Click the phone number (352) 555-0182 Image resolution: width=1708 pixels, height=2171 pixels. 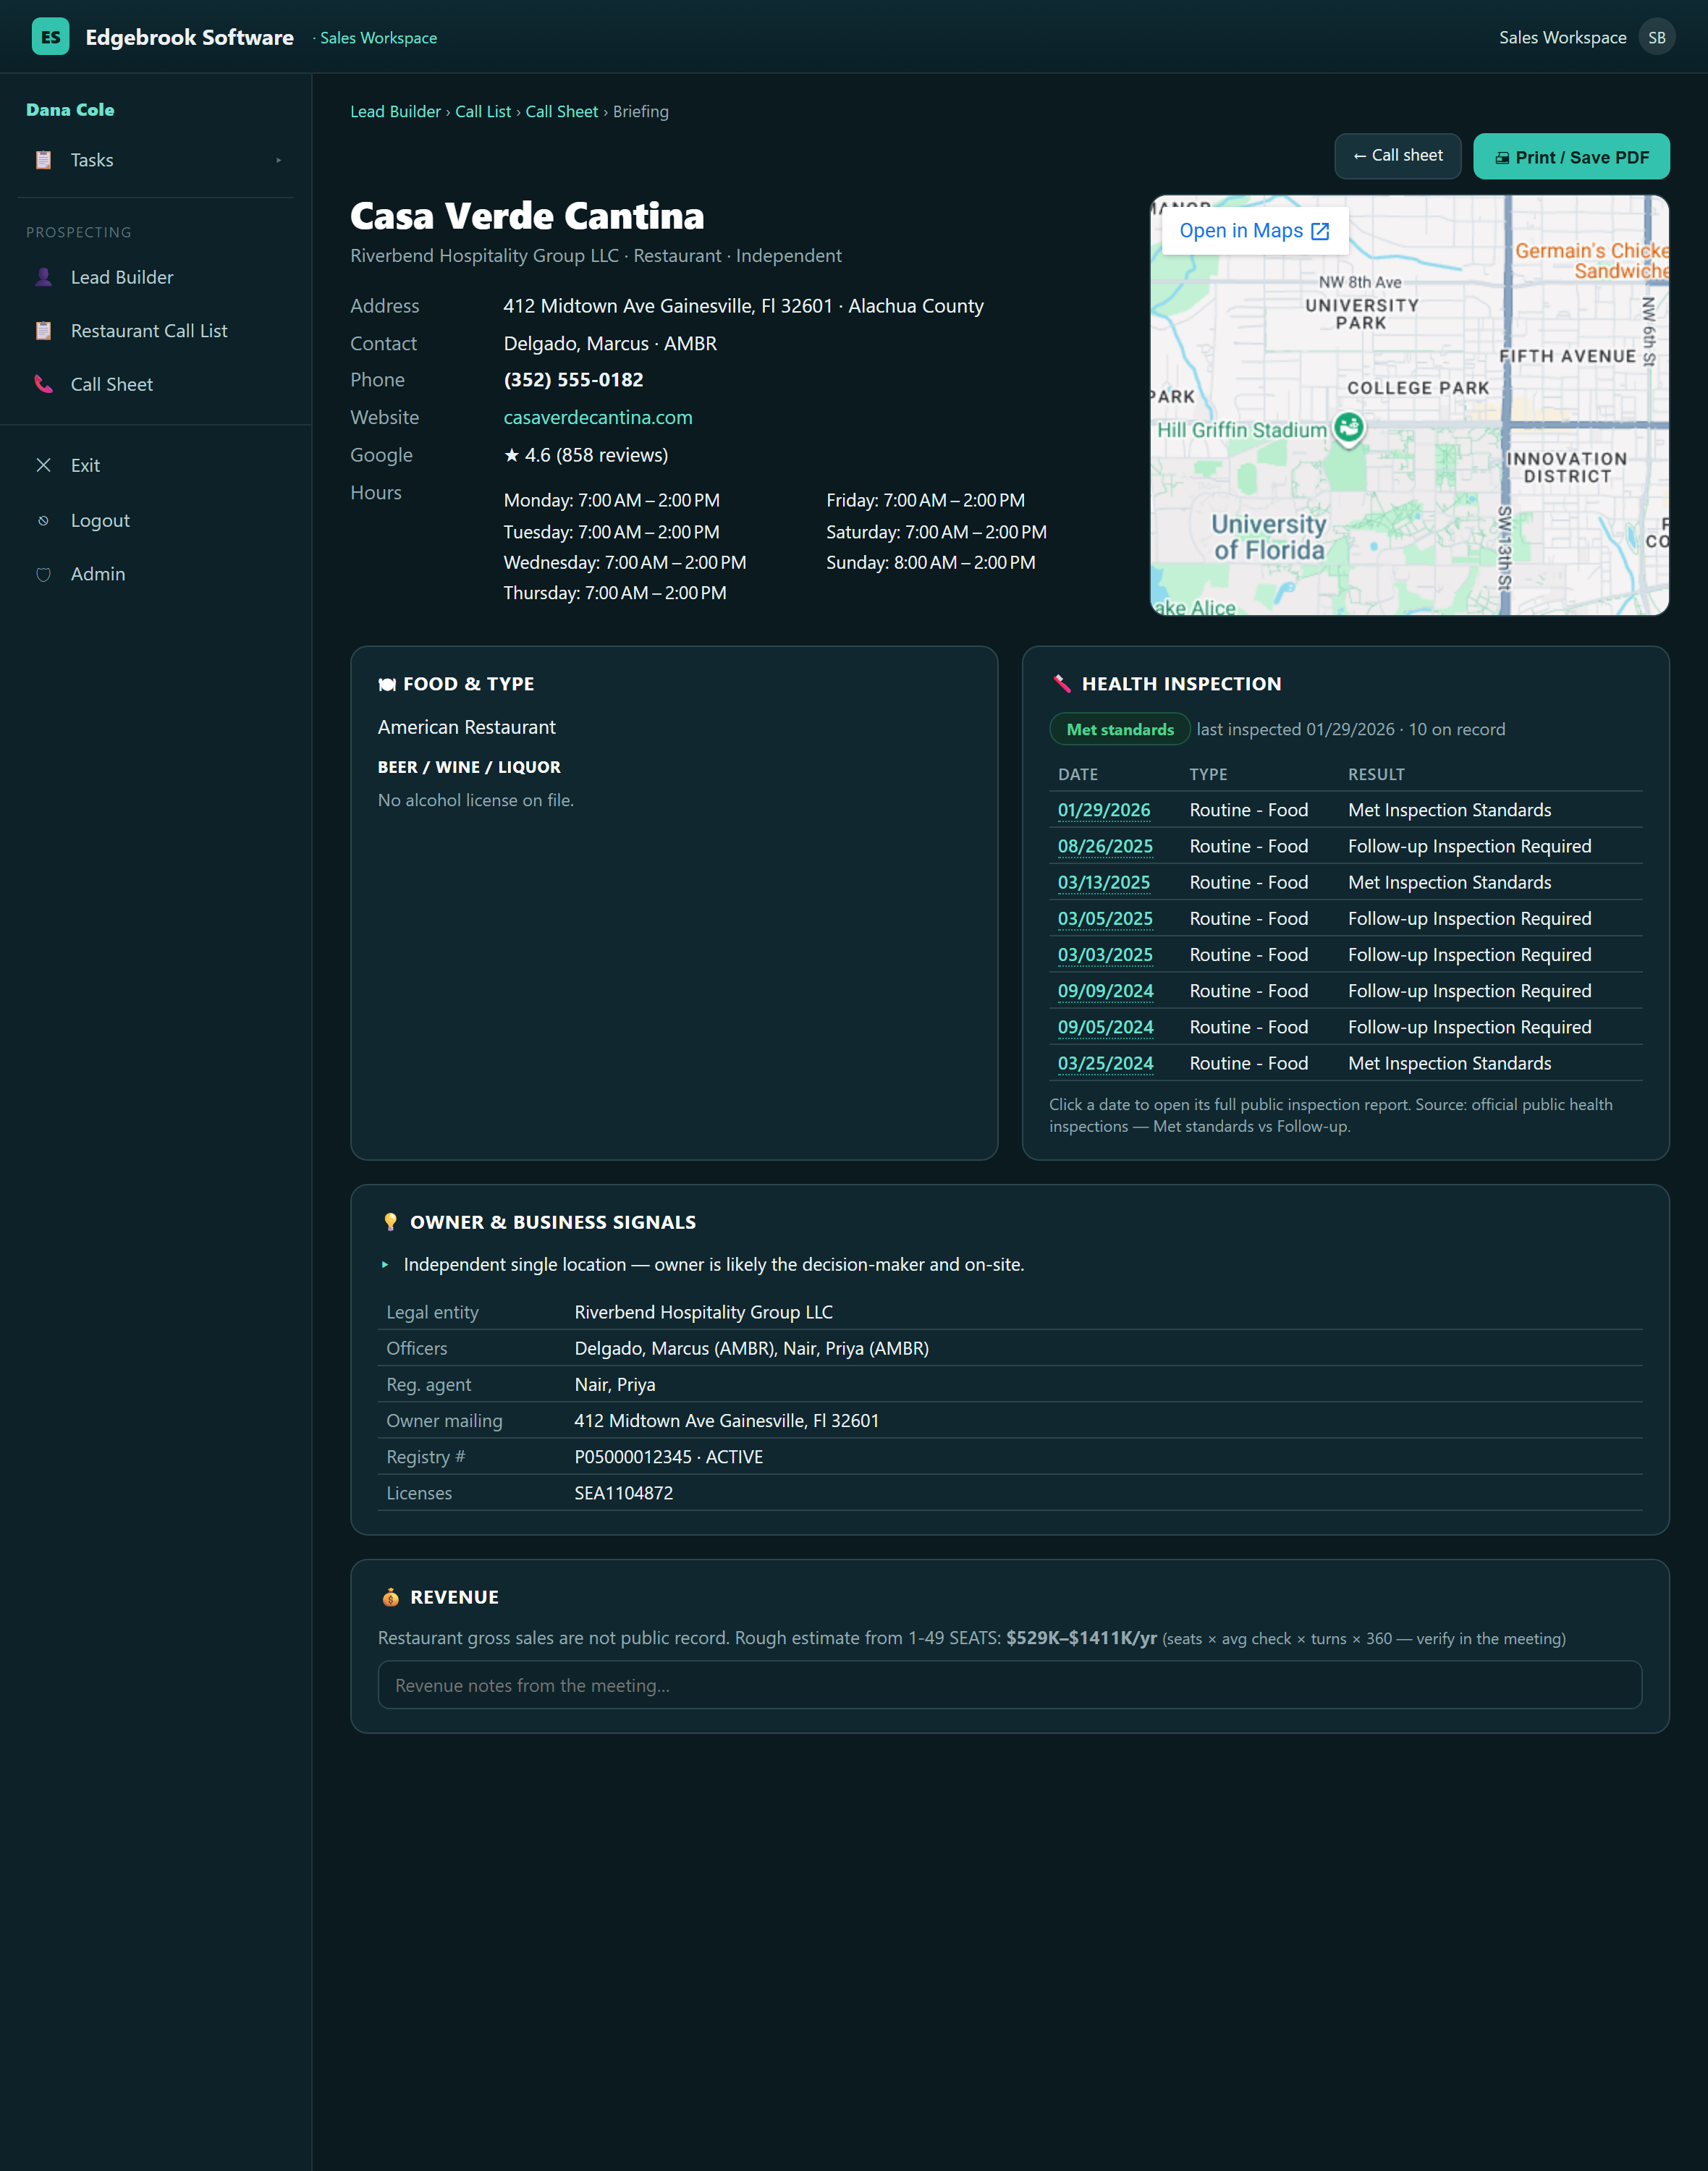click(573, 380)
